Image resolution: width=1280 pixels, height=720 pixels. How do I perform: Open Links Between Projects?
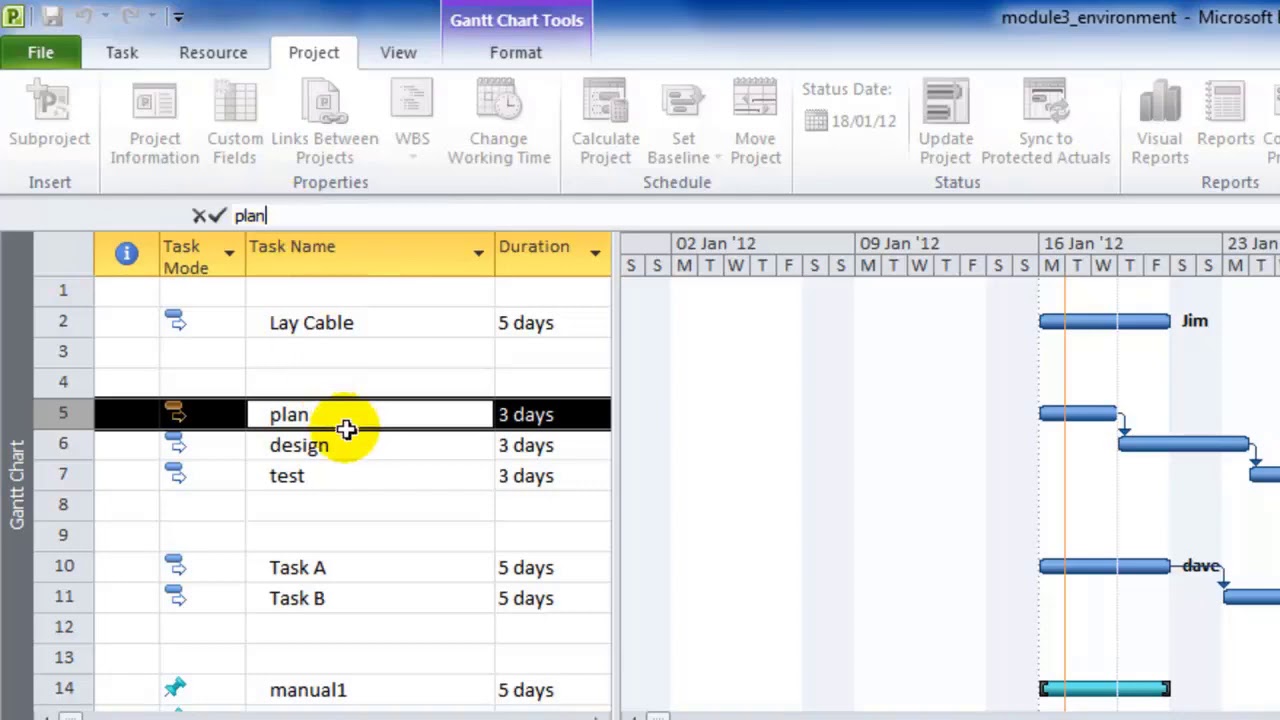coord(324,122)
